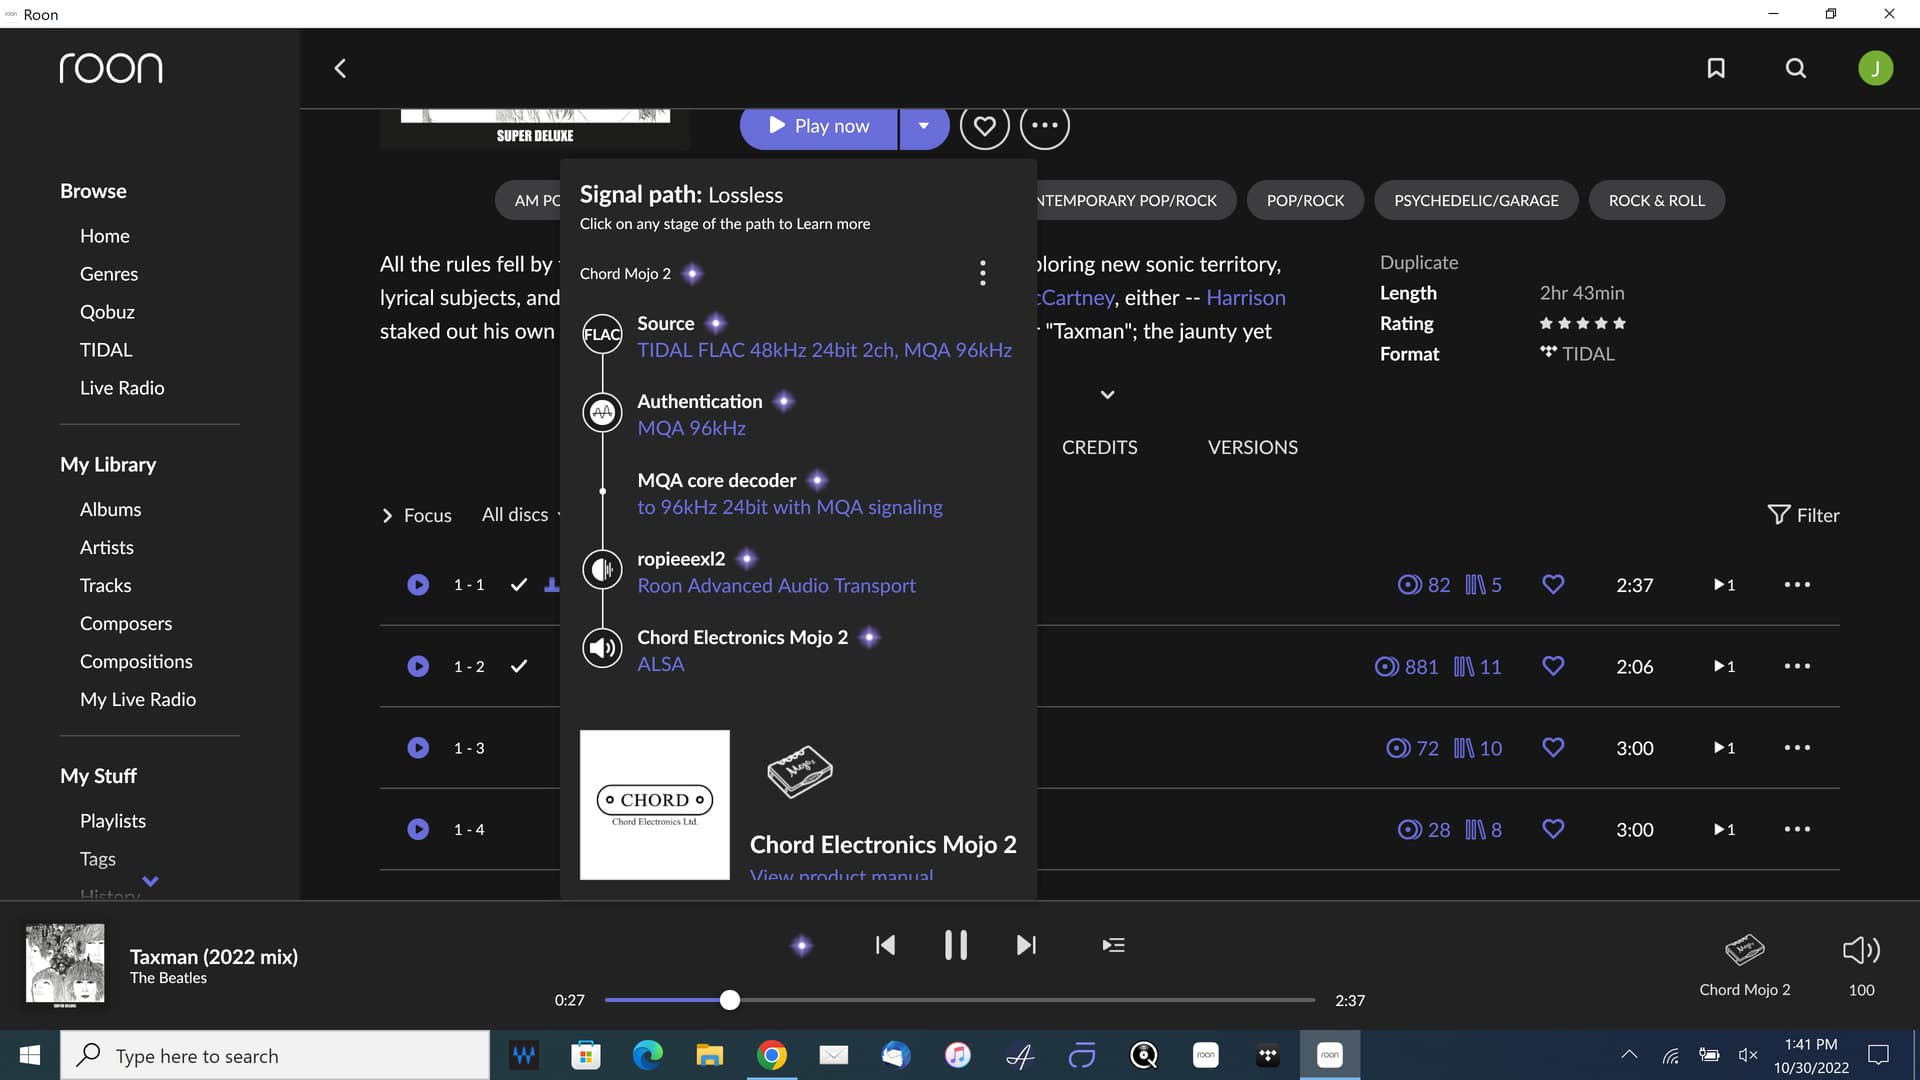This screenshot has height=1080, width=1920.
Task: Open the play queue icon
Action: click(1113, 945)
